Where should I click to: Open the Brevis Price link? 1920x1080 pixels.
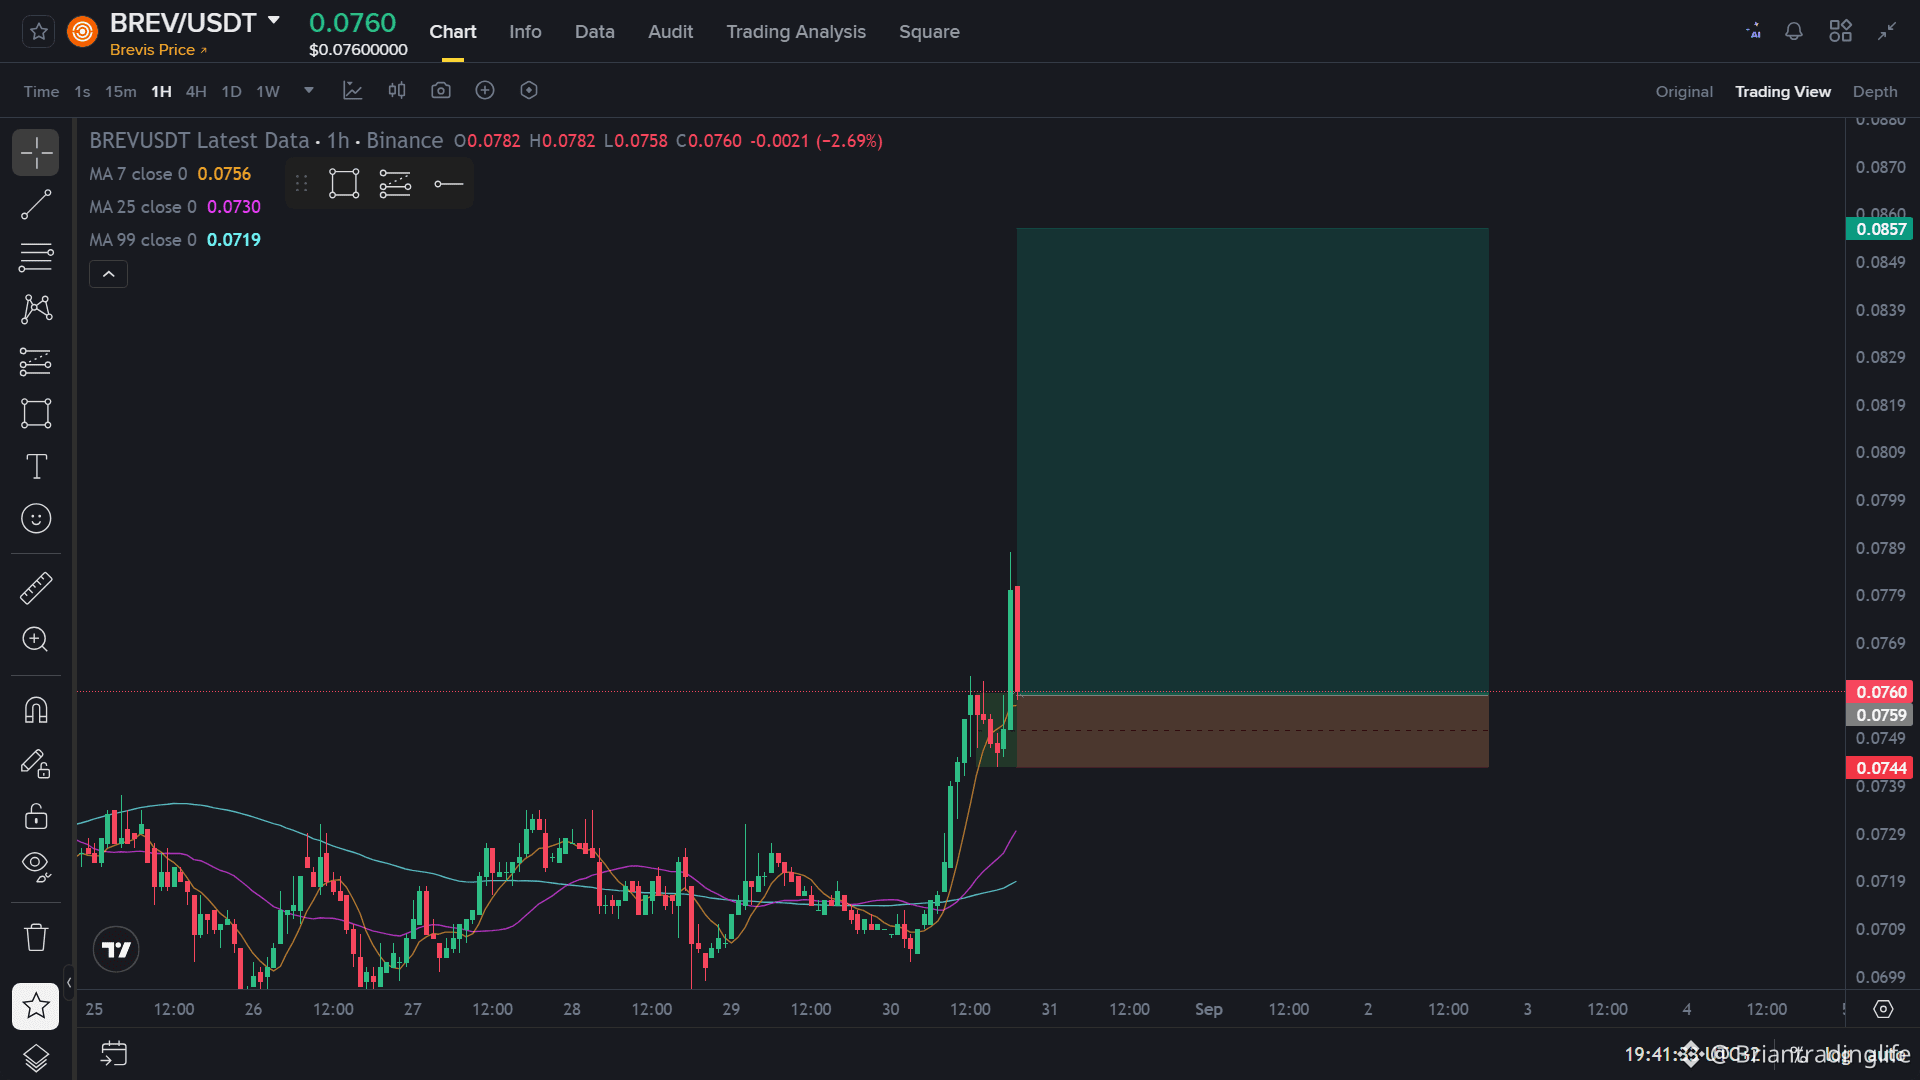pos(158,50)
